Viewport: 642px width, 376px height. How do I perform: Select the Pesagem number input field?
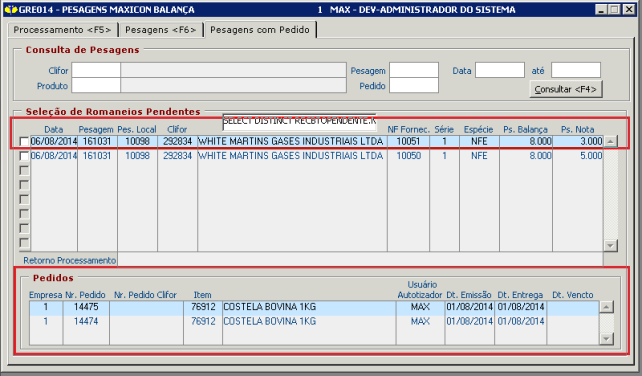coord(414,70)
